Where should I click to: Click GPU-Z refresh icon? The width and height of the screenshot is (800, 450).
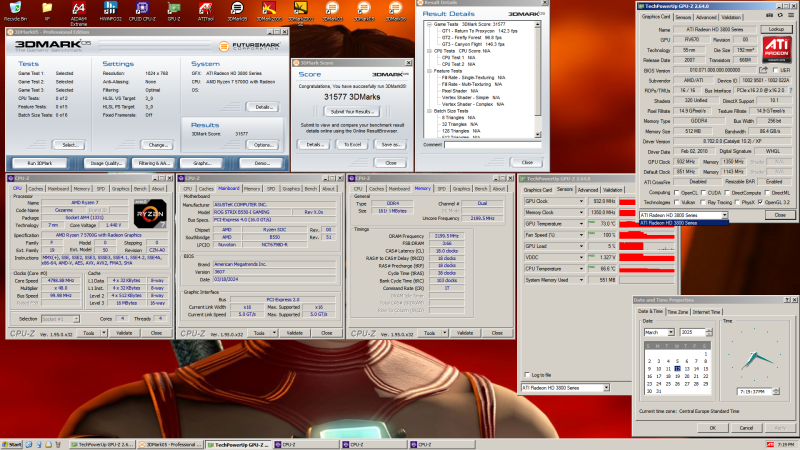780,16
